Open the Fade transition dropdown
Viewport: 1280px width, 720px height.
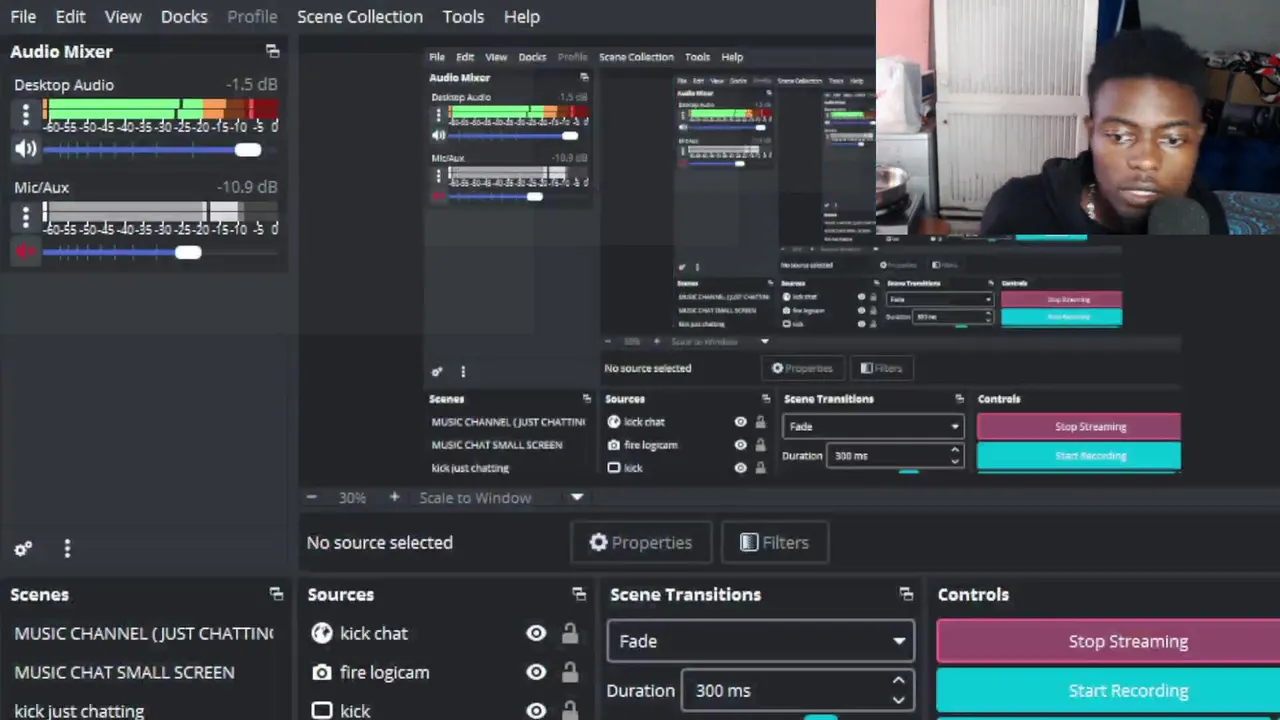pos(760,641)
